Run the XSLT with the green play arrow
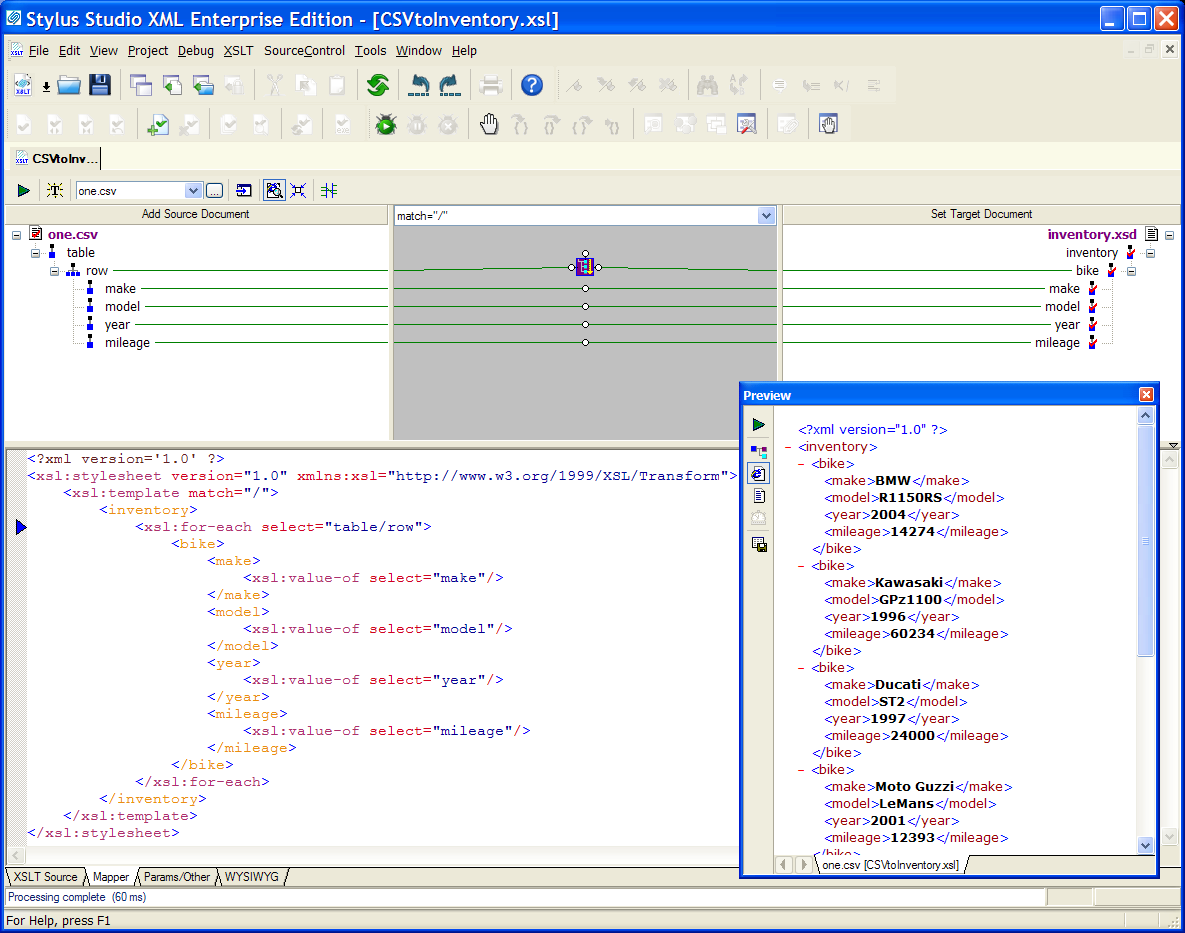The image size is (1185, 933). click(x=23, y=190)
